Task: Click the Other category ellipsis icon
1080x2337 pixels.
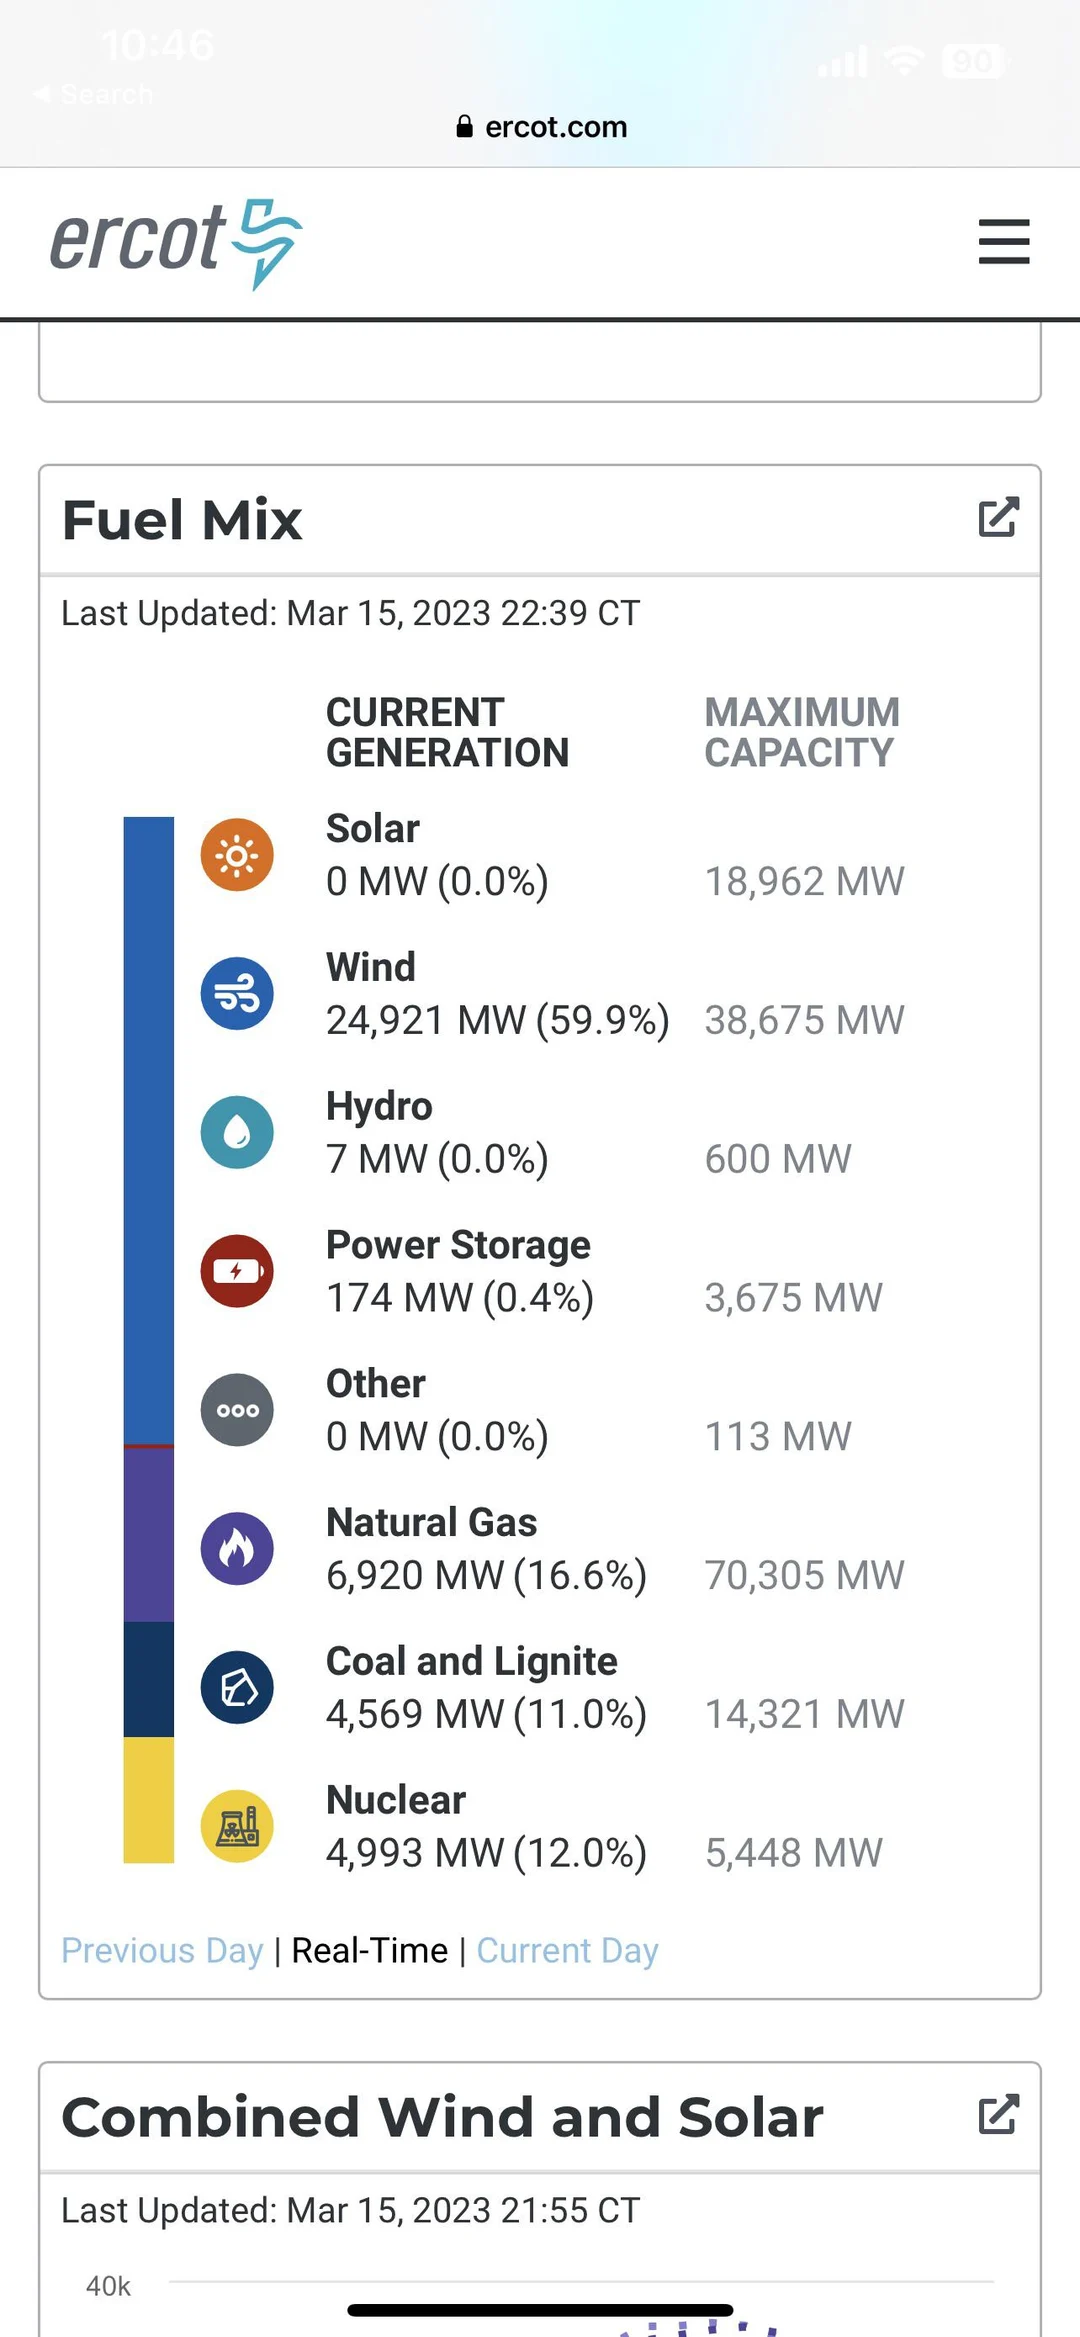Action: [x=237, y=1408]
